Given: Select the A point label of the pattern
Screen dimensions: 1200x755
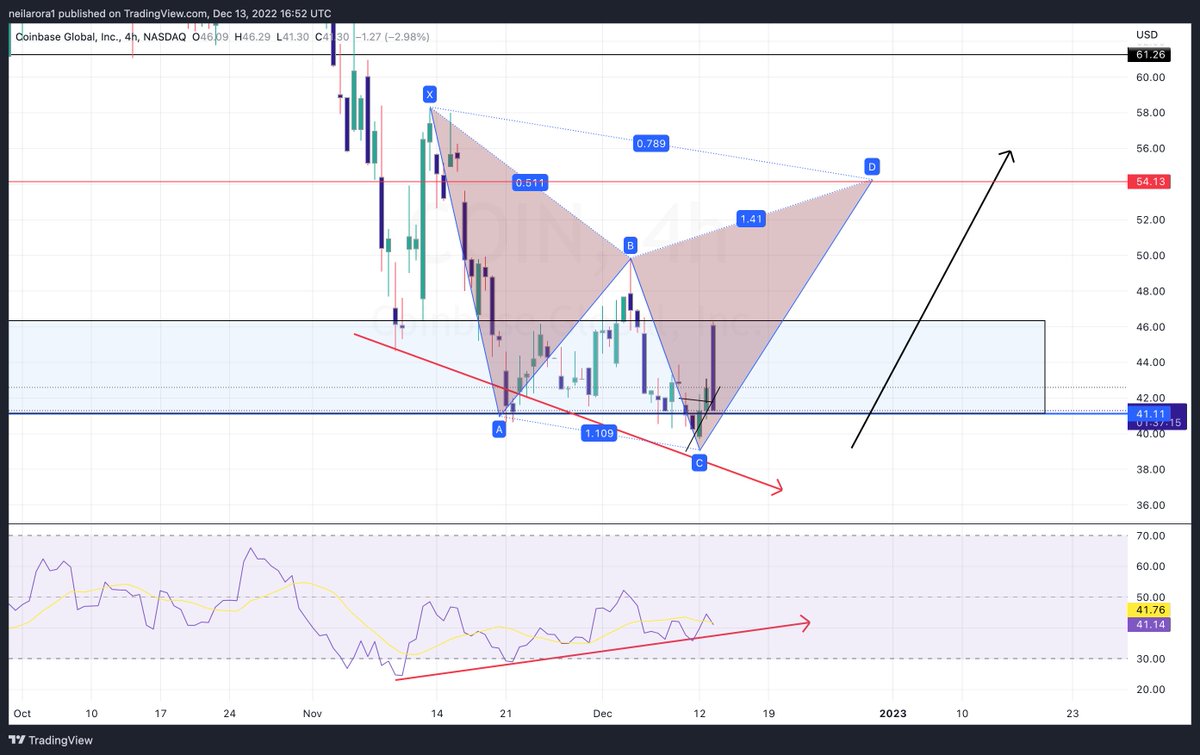Looking at the screenshot, I should 498,429.
